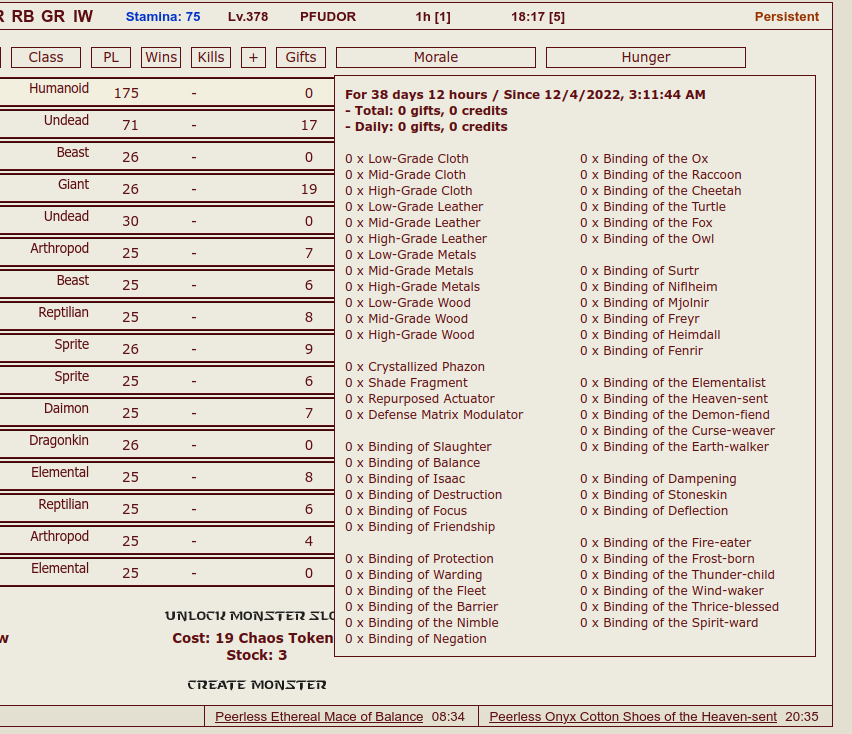Click the 1h [1] timer text
The width and height of the screenshot is (852, 734).
(433, 17)
